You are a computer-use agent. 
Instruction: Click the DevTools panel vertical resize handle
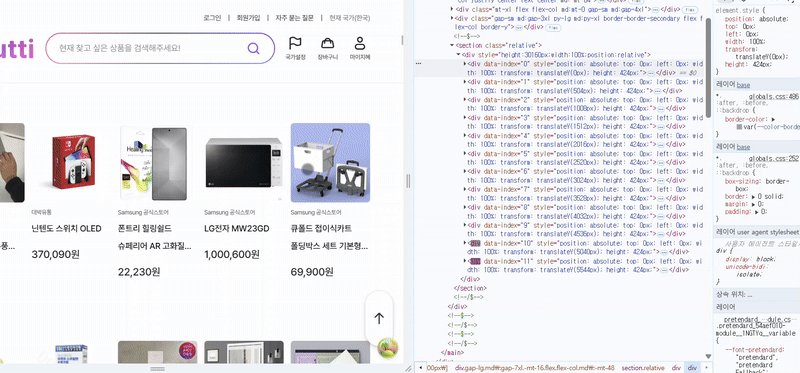[x=408, y=181]
